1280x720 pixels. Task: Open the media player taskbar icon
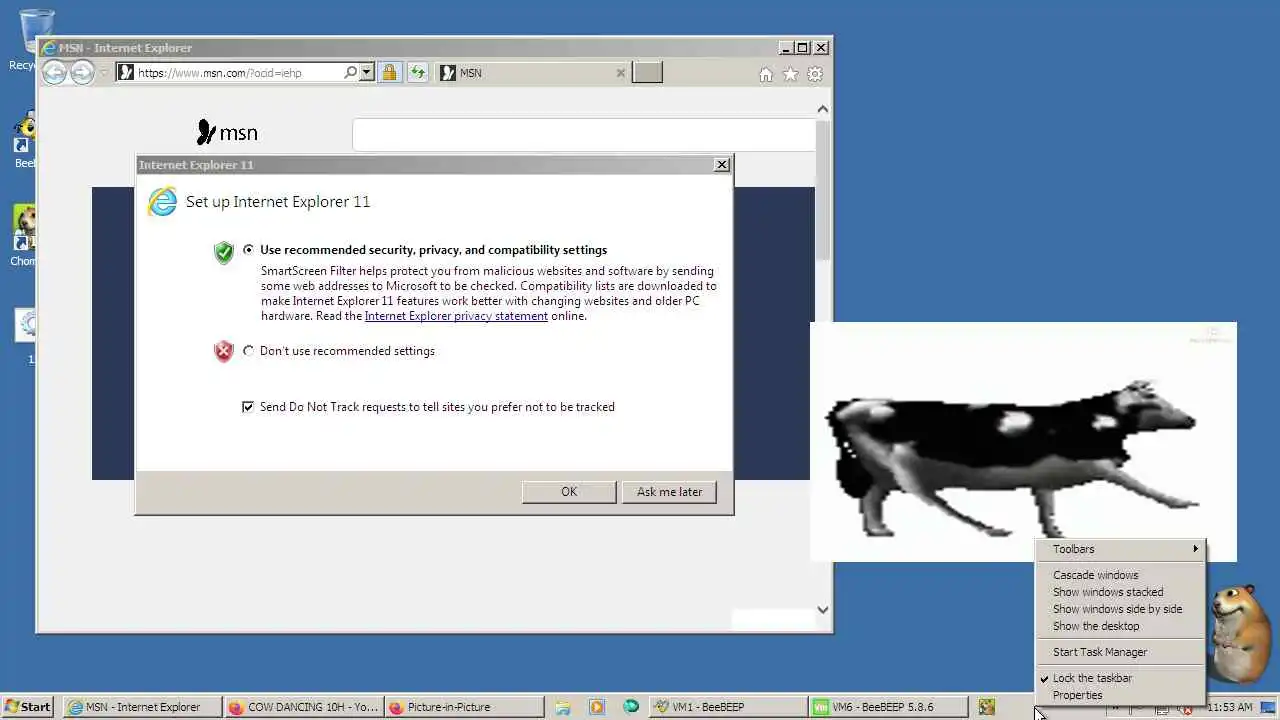pyautogui.click(x=597, y=707)
